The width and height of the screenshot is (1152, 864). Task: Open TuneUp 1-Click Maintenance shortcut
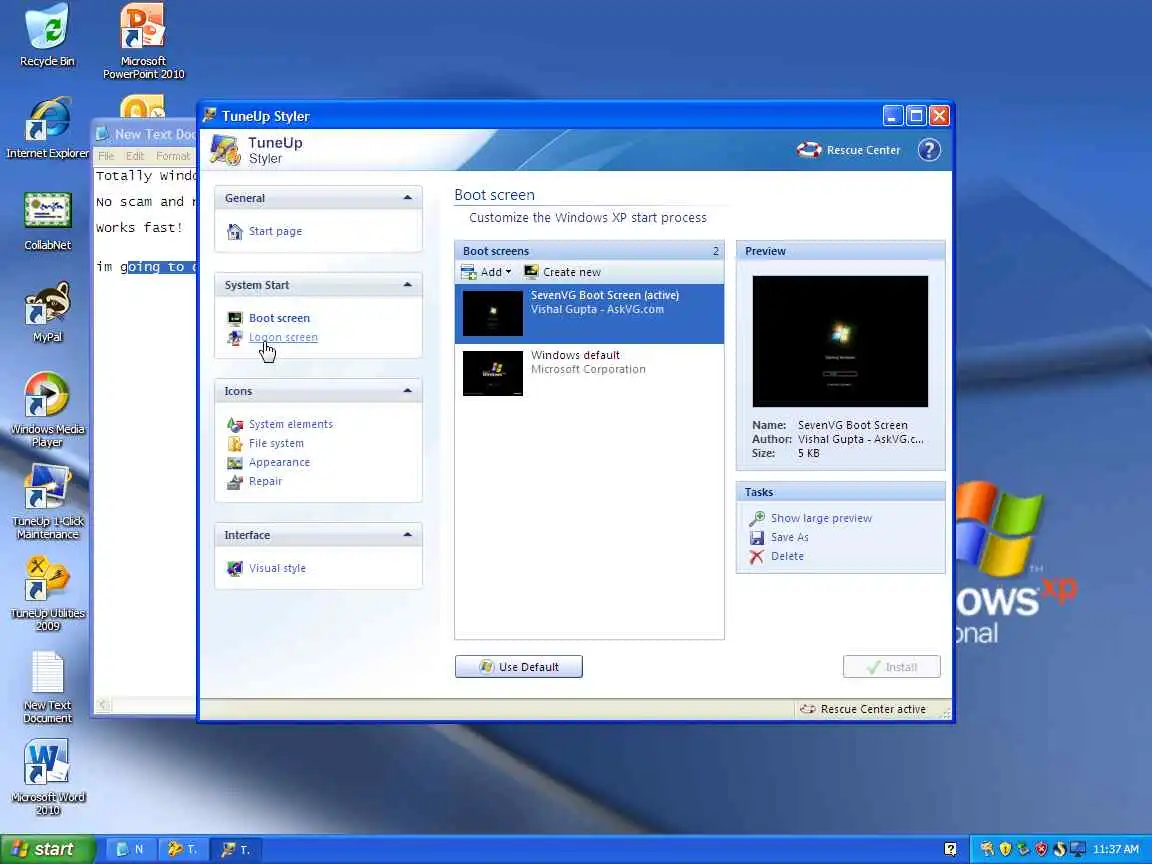47,501
